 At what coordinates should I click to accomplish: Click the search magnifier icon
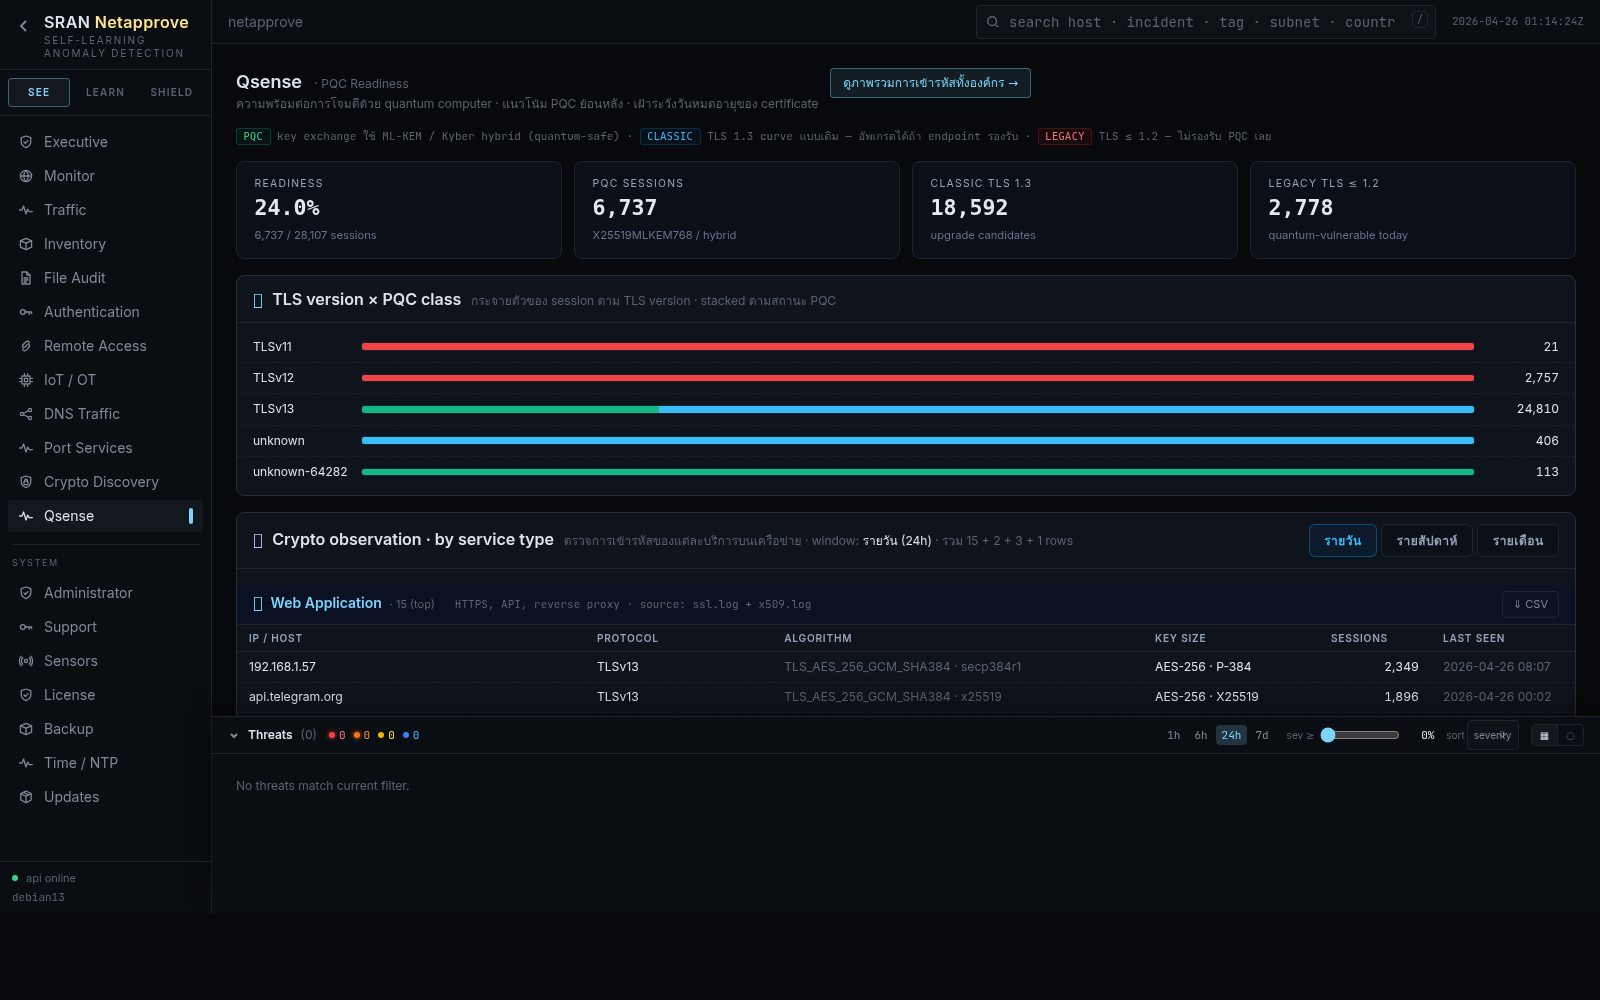pos(991,21)
